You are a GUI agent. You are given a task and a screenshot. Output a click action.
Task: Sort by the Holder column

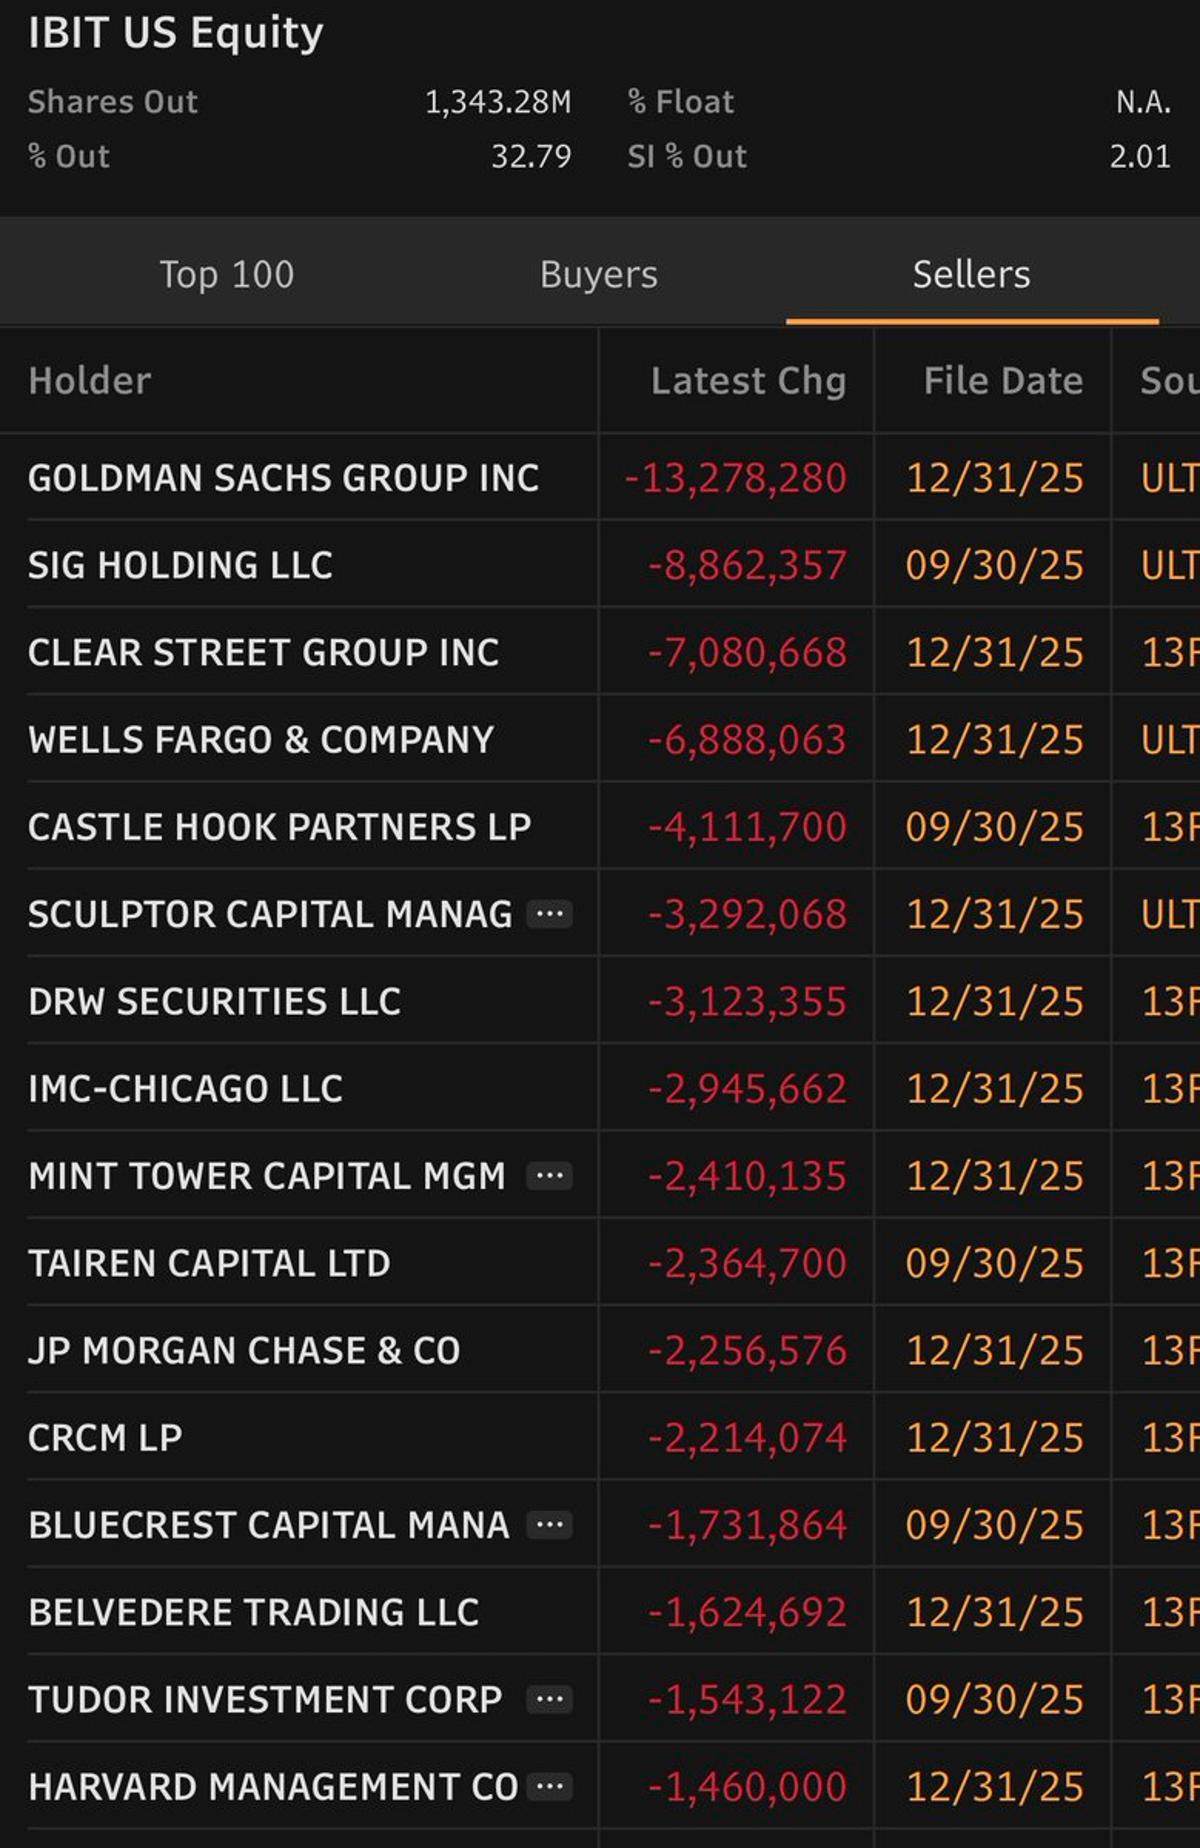pos(90,380)
